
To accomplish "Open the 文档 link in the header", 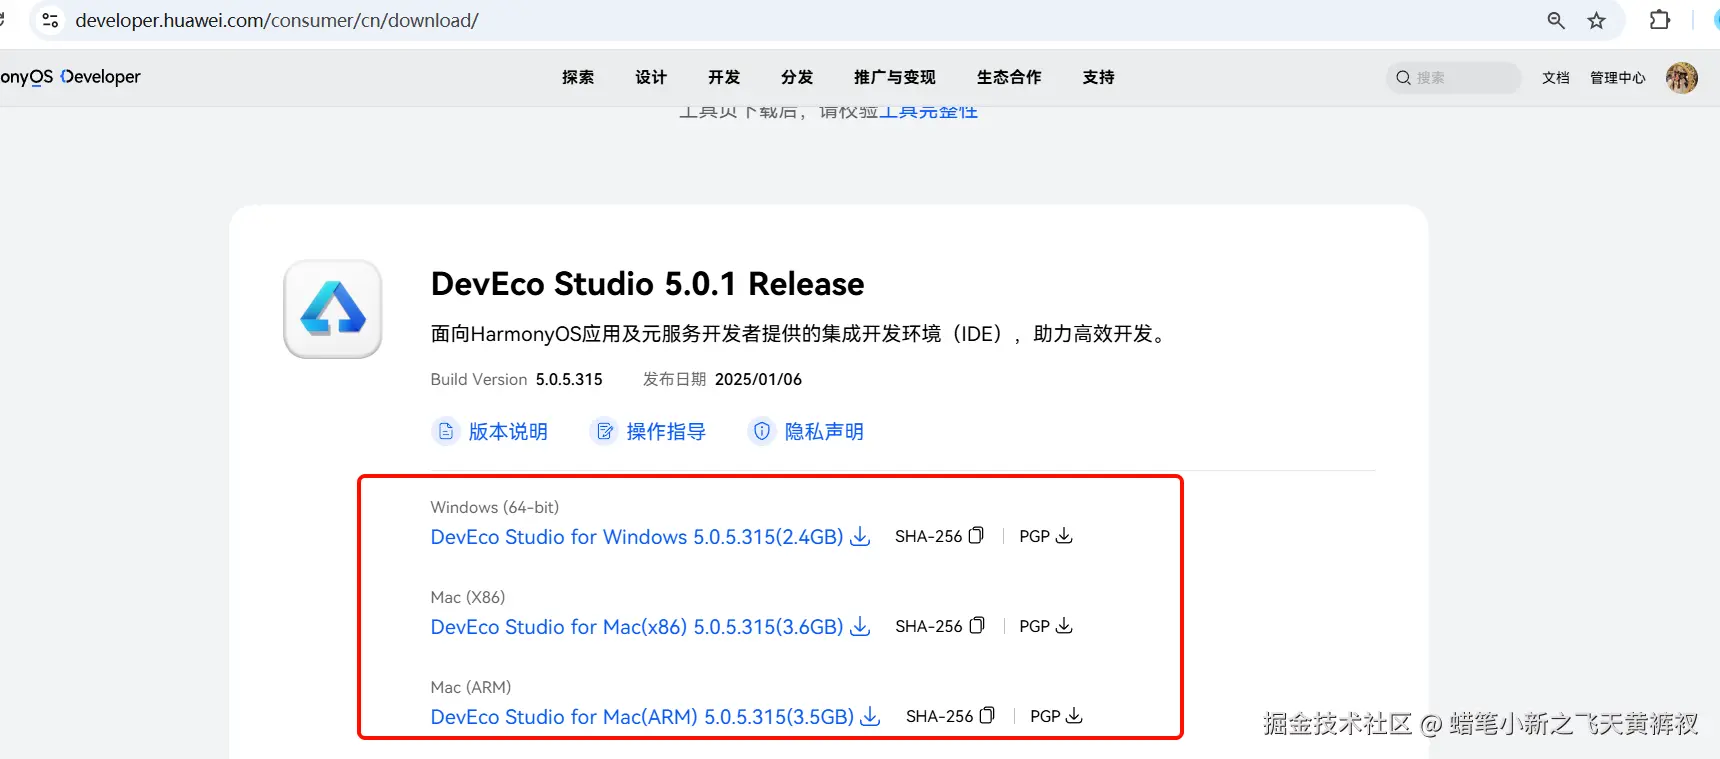I will coord(1556,77).
